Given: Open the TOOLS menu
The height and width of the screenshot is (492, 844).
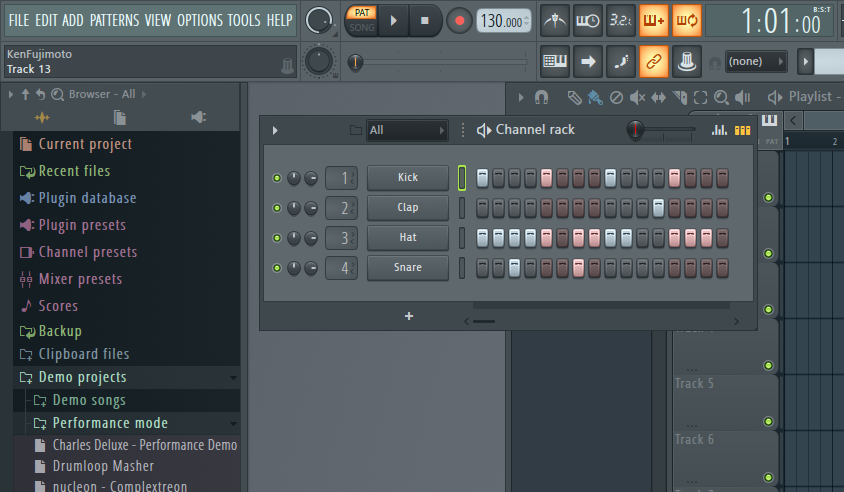Looking at the screenshot, I should (x=243, y=20).
